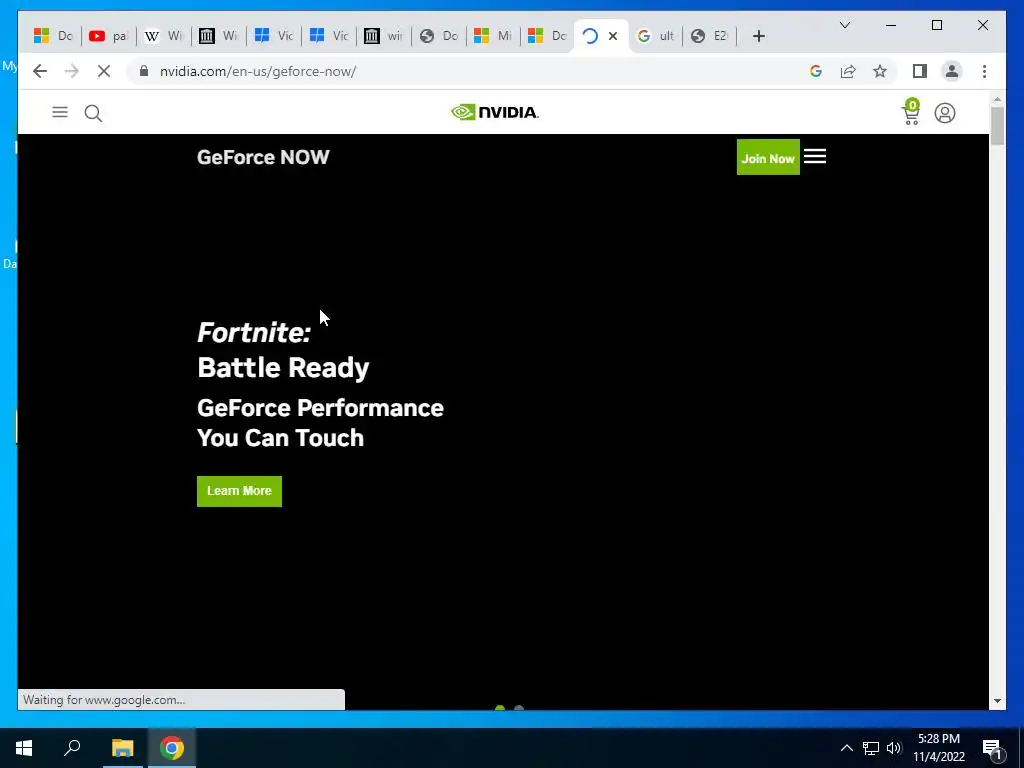Click the browser forward arrow
This screenshot has height=768, width=1024.
point(72,71)
